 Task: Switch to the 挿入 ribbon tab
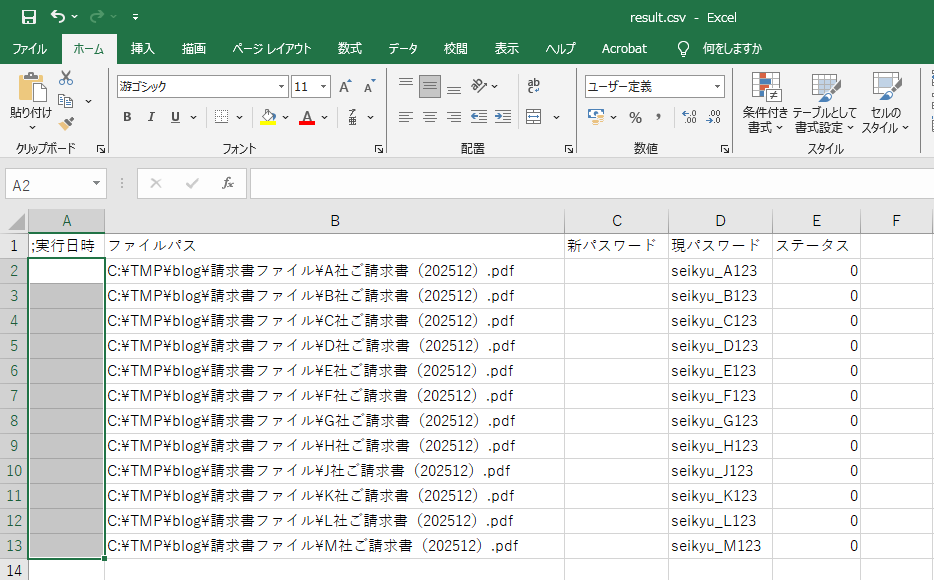point(142,48)
